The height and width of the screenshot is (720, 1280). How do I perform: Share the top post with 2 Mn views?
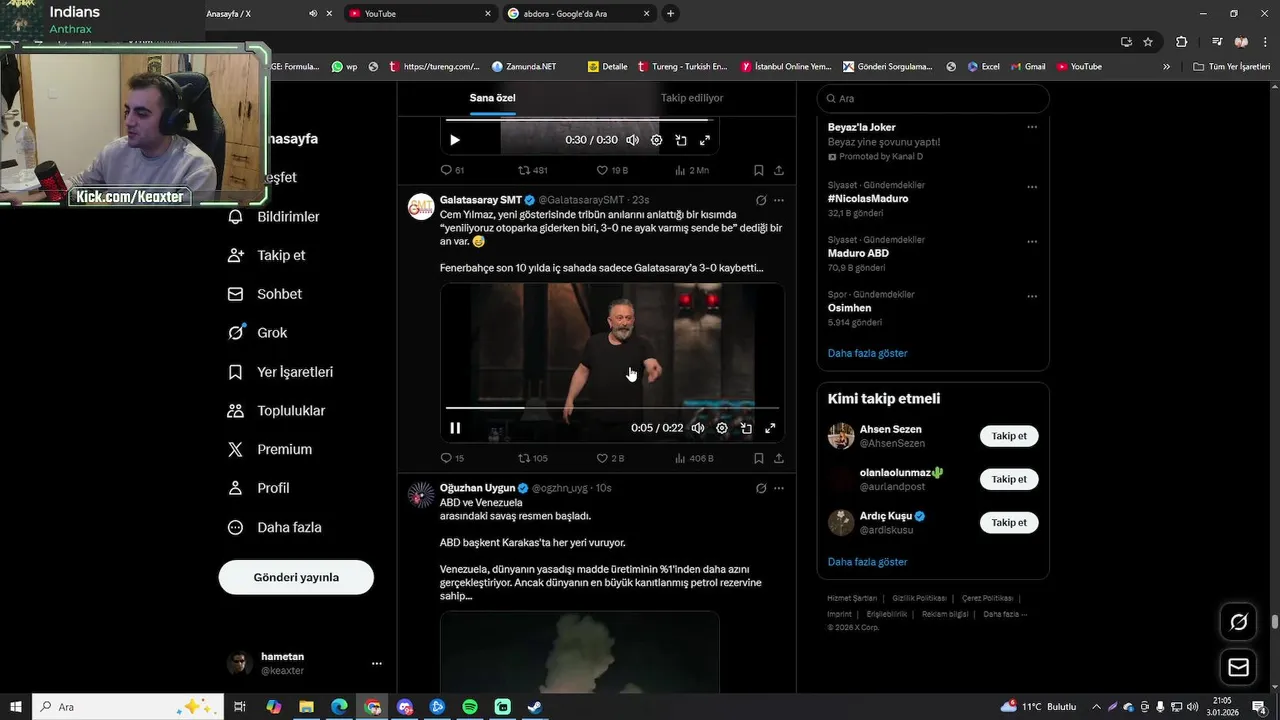point(778,170)
